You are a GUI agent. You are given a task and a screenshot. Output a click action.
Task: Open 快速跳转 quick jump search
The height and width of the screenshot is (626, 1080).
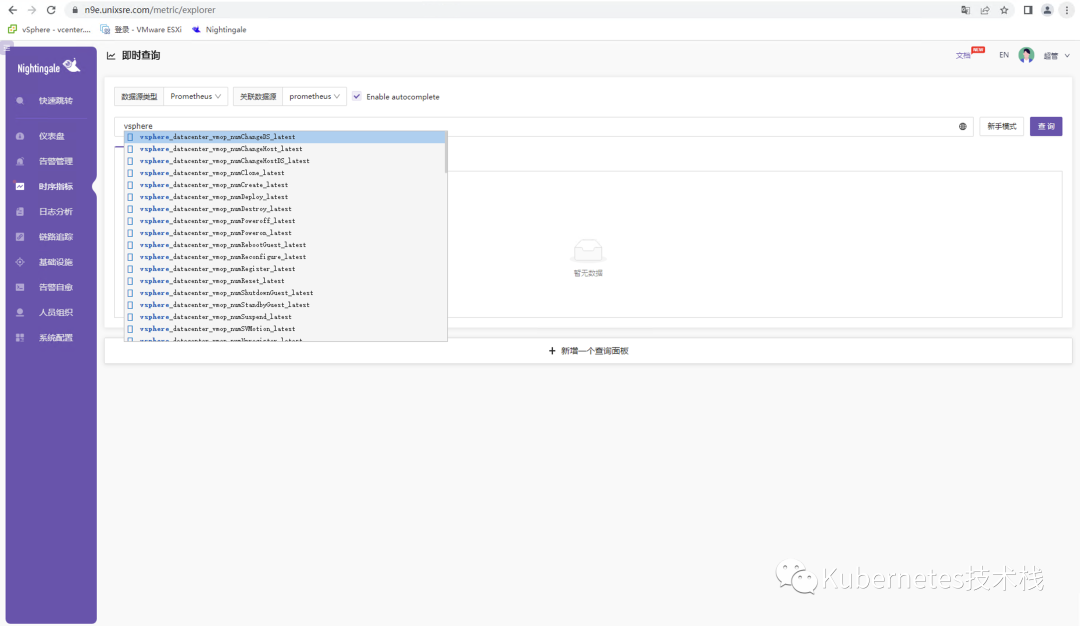point(50,101)
